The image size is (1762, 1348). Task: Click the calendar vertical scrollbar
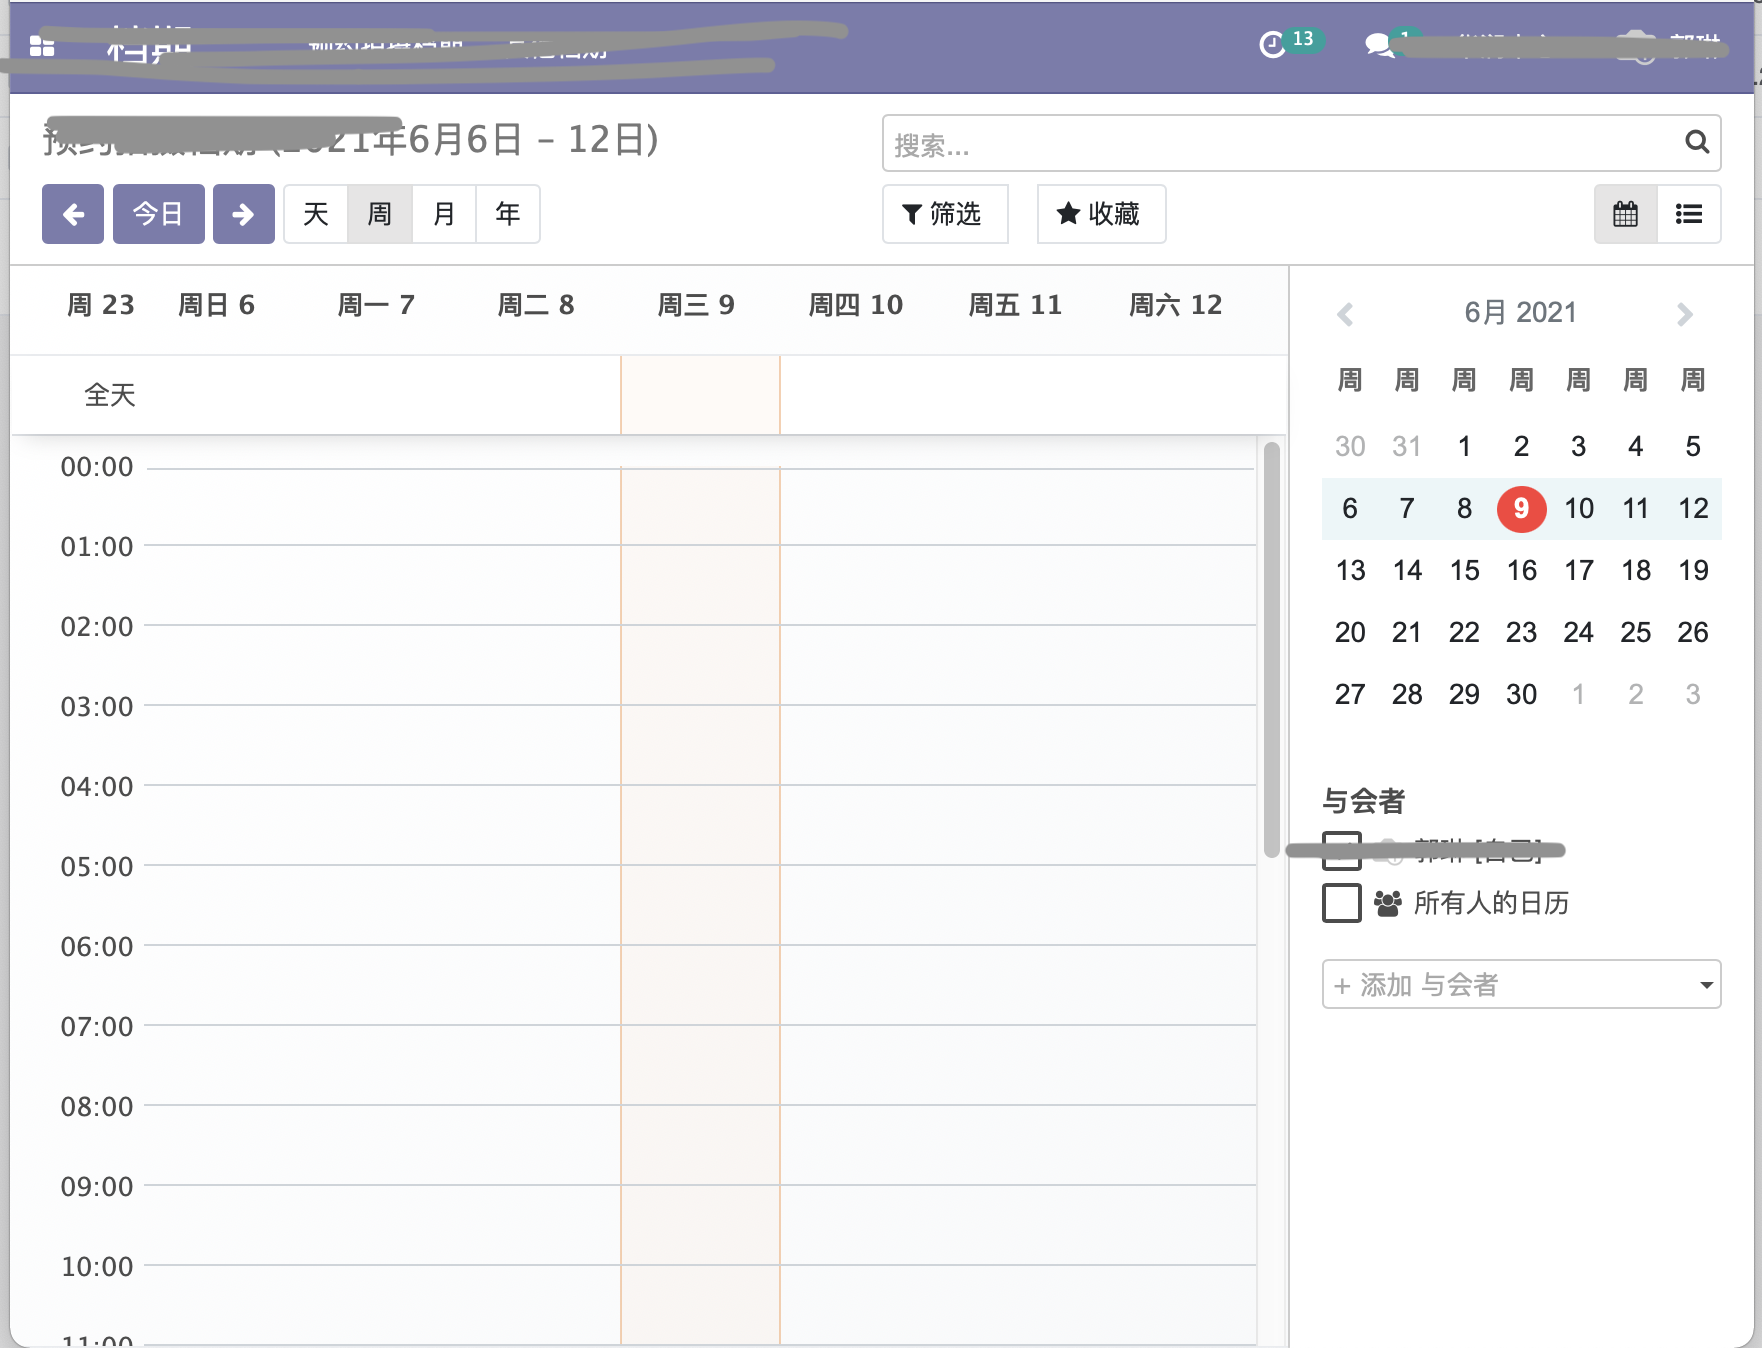click(1272, 650)
